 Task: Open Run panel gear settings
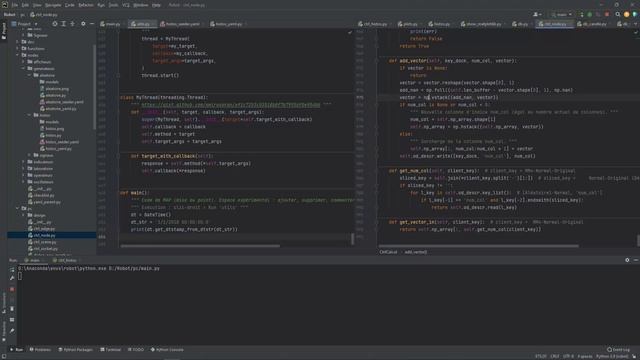coord(627,260)
